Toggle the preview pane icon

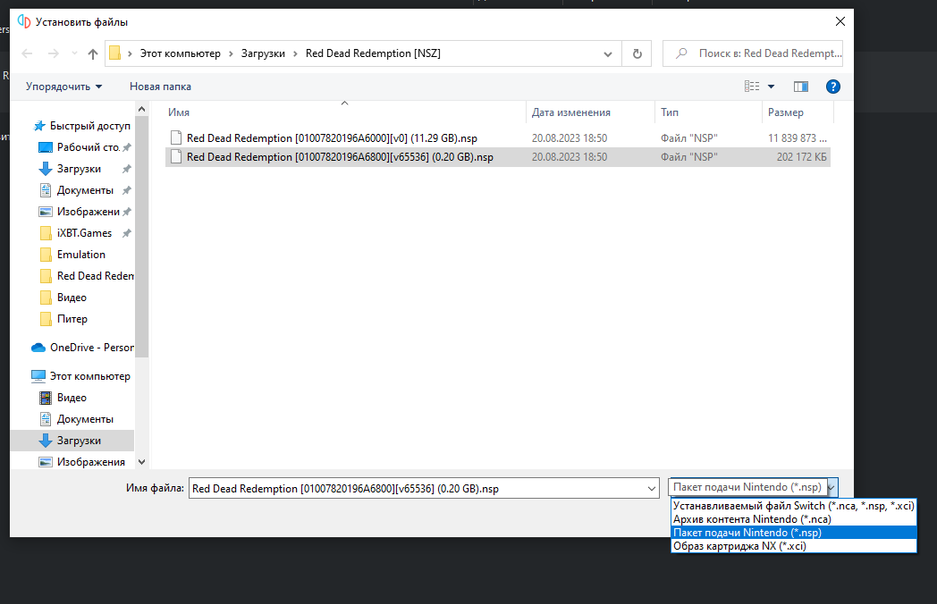point(801,87)
